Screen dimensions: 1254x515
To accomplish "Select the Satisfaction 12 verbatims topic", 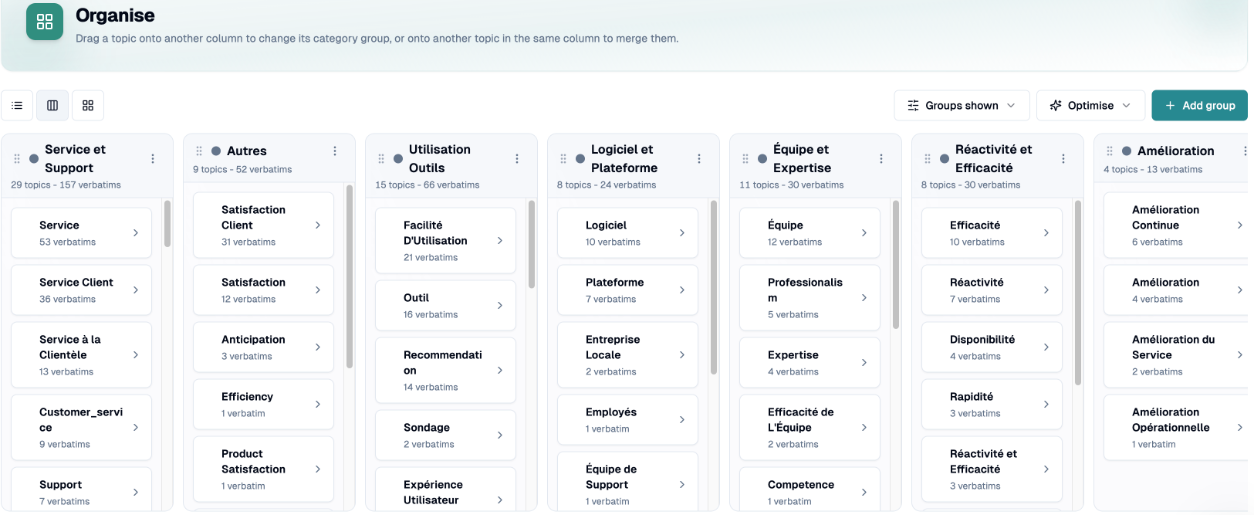I will point(263,290).
